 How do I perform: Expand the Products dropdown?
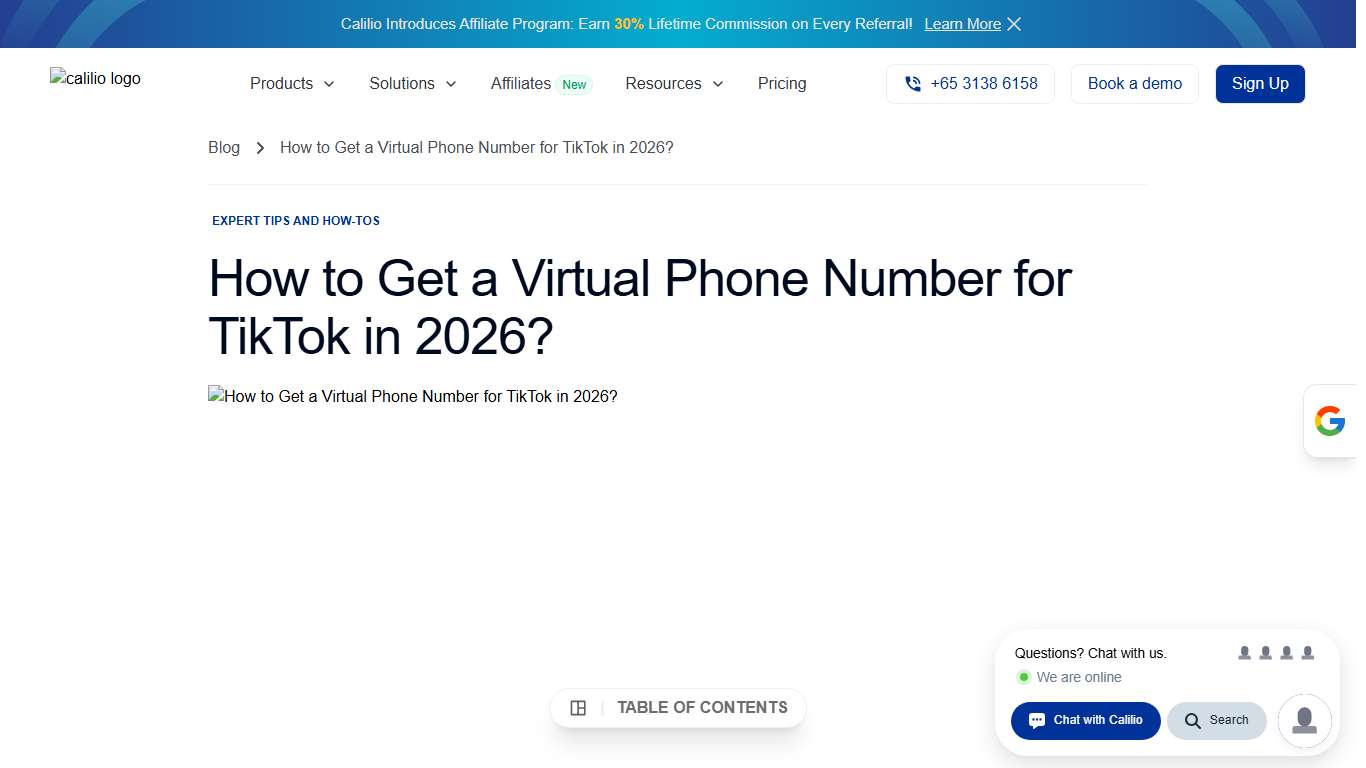pos(291,84)
